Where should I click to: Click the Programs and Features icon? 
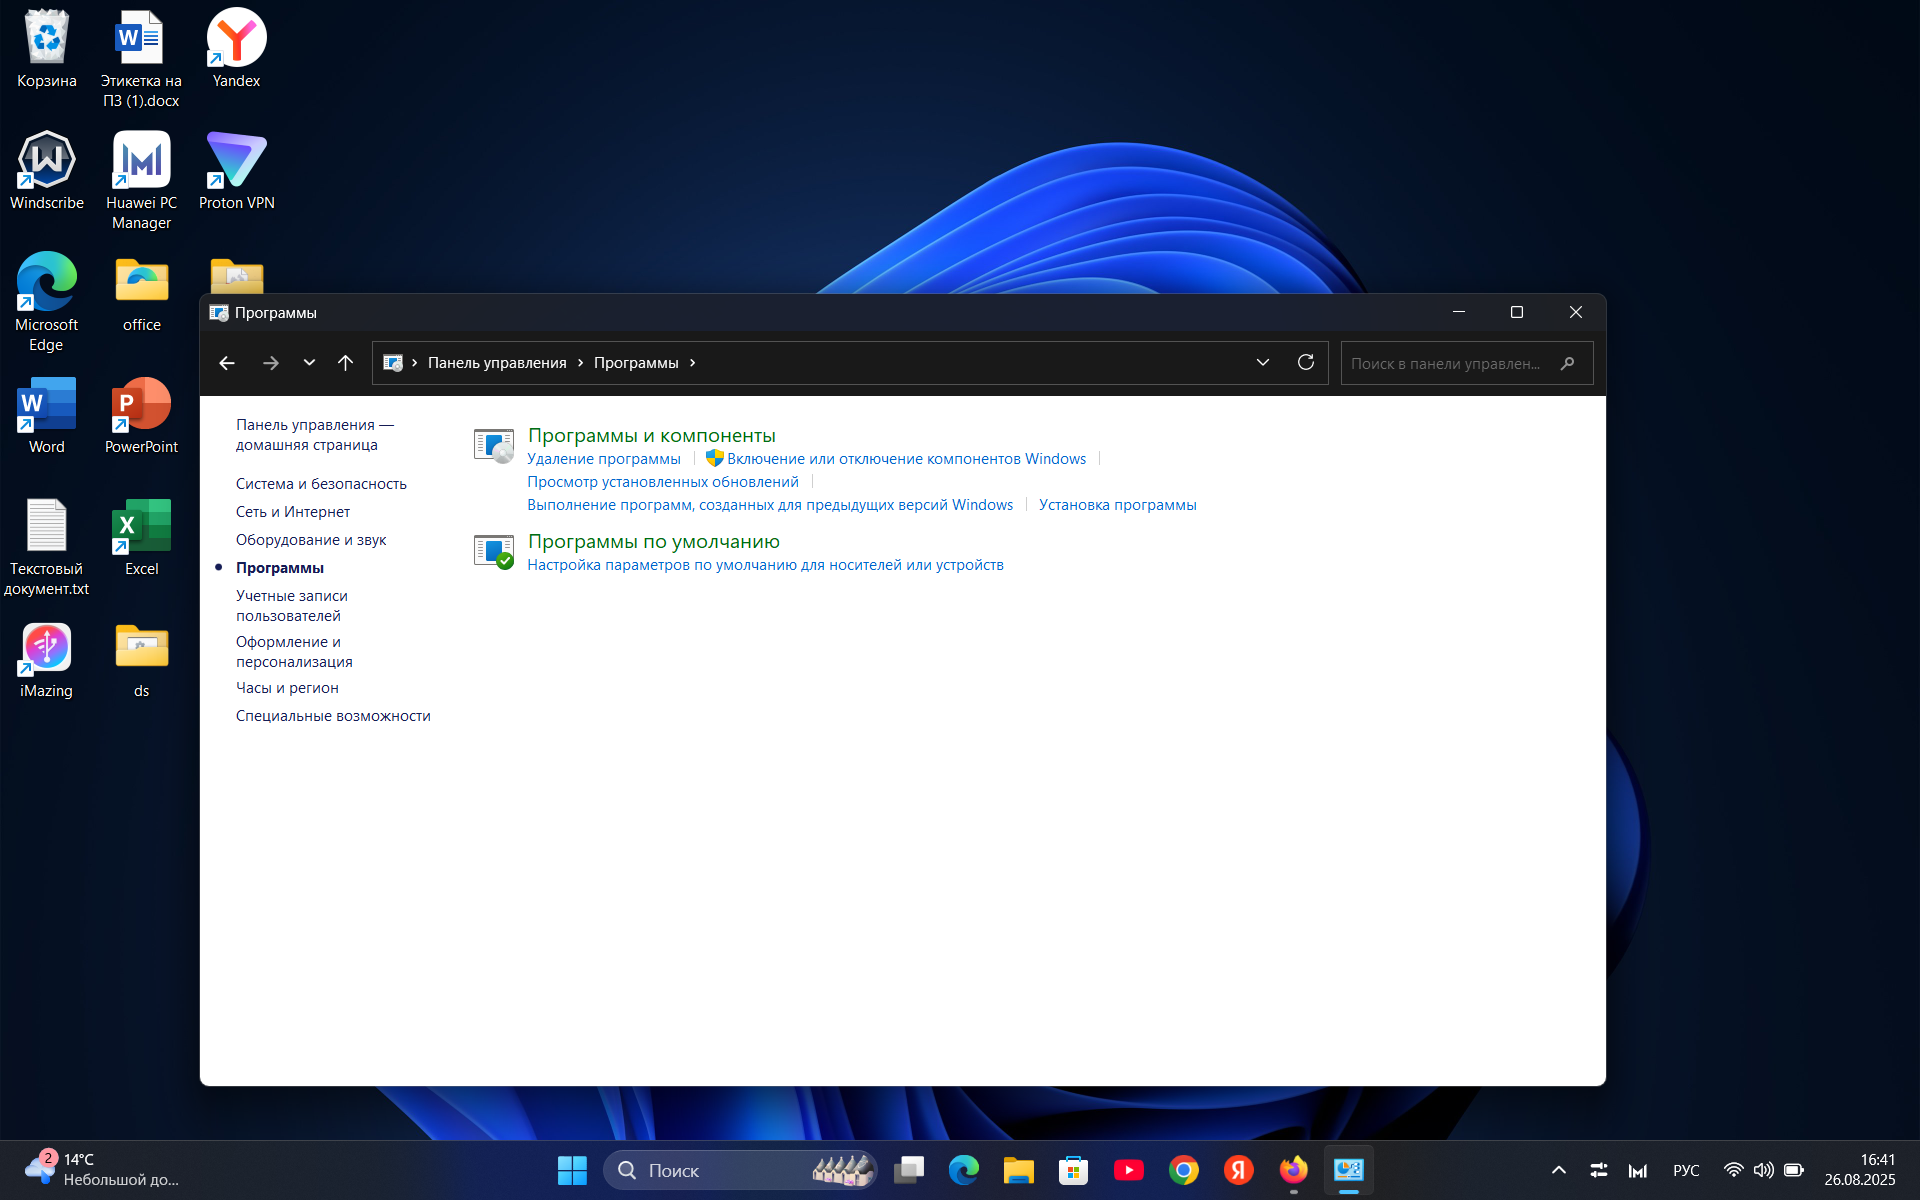coord(493,445)
